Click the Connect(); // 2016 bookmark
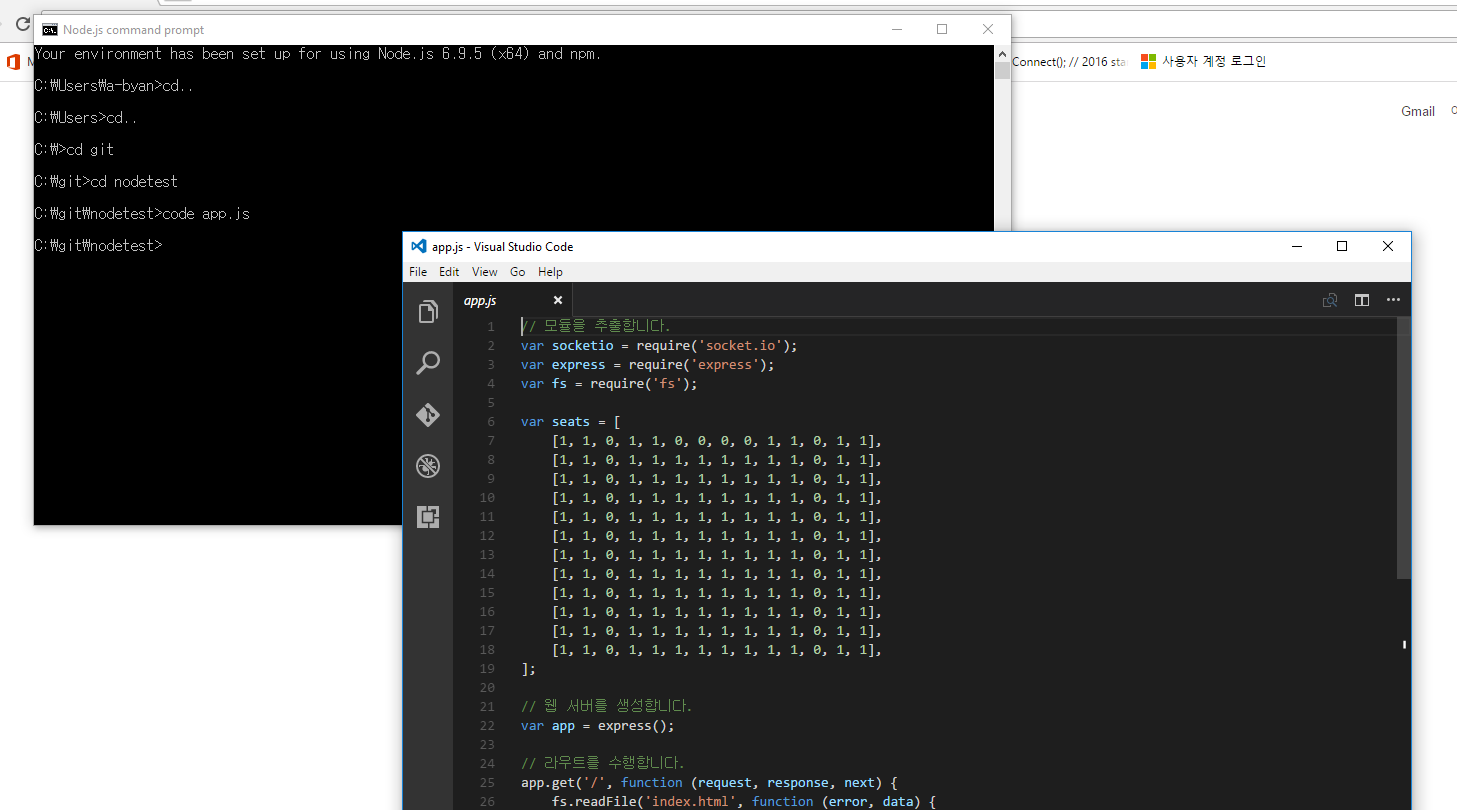 [x=1068, y=62]
